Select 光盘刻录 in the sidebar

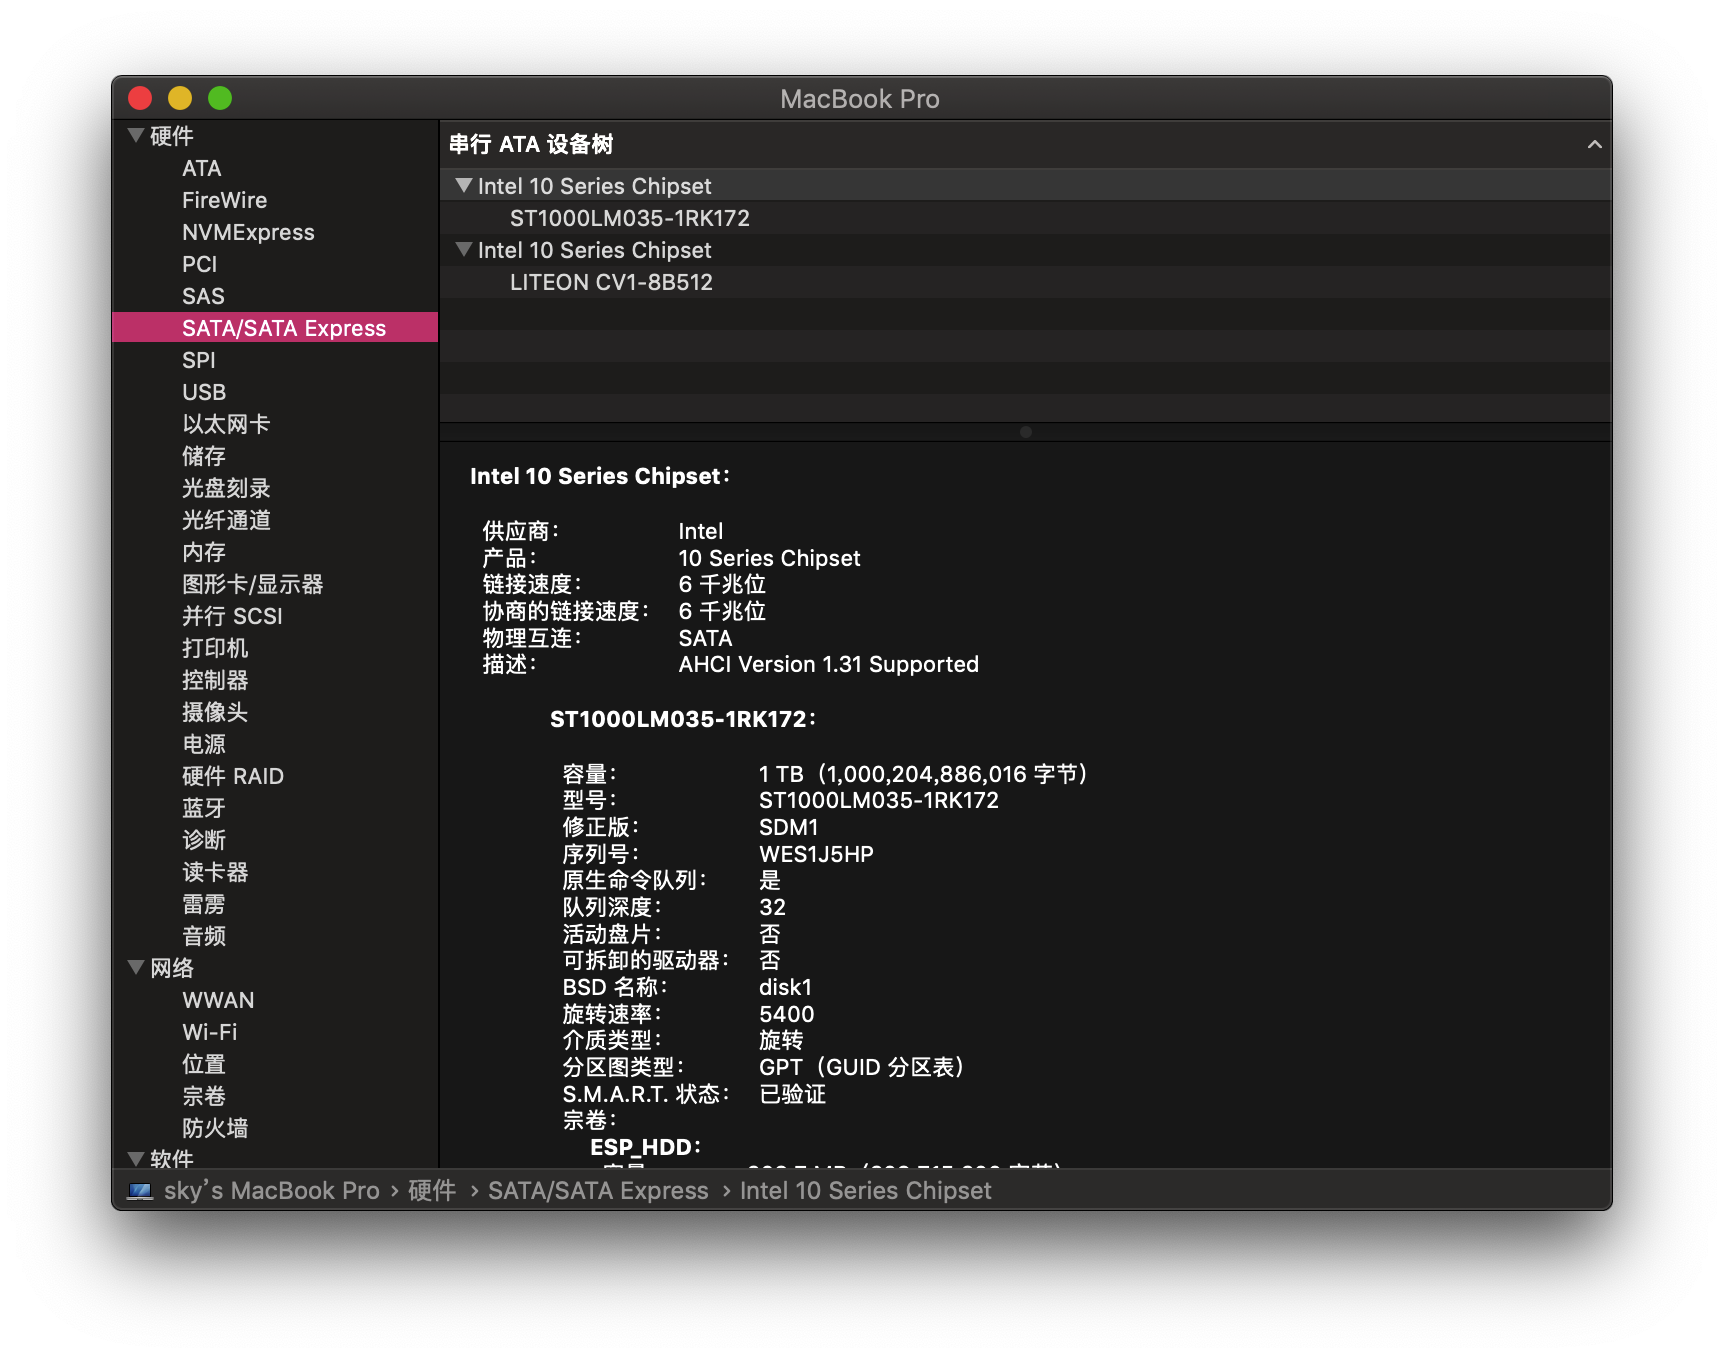pos(226,488)
